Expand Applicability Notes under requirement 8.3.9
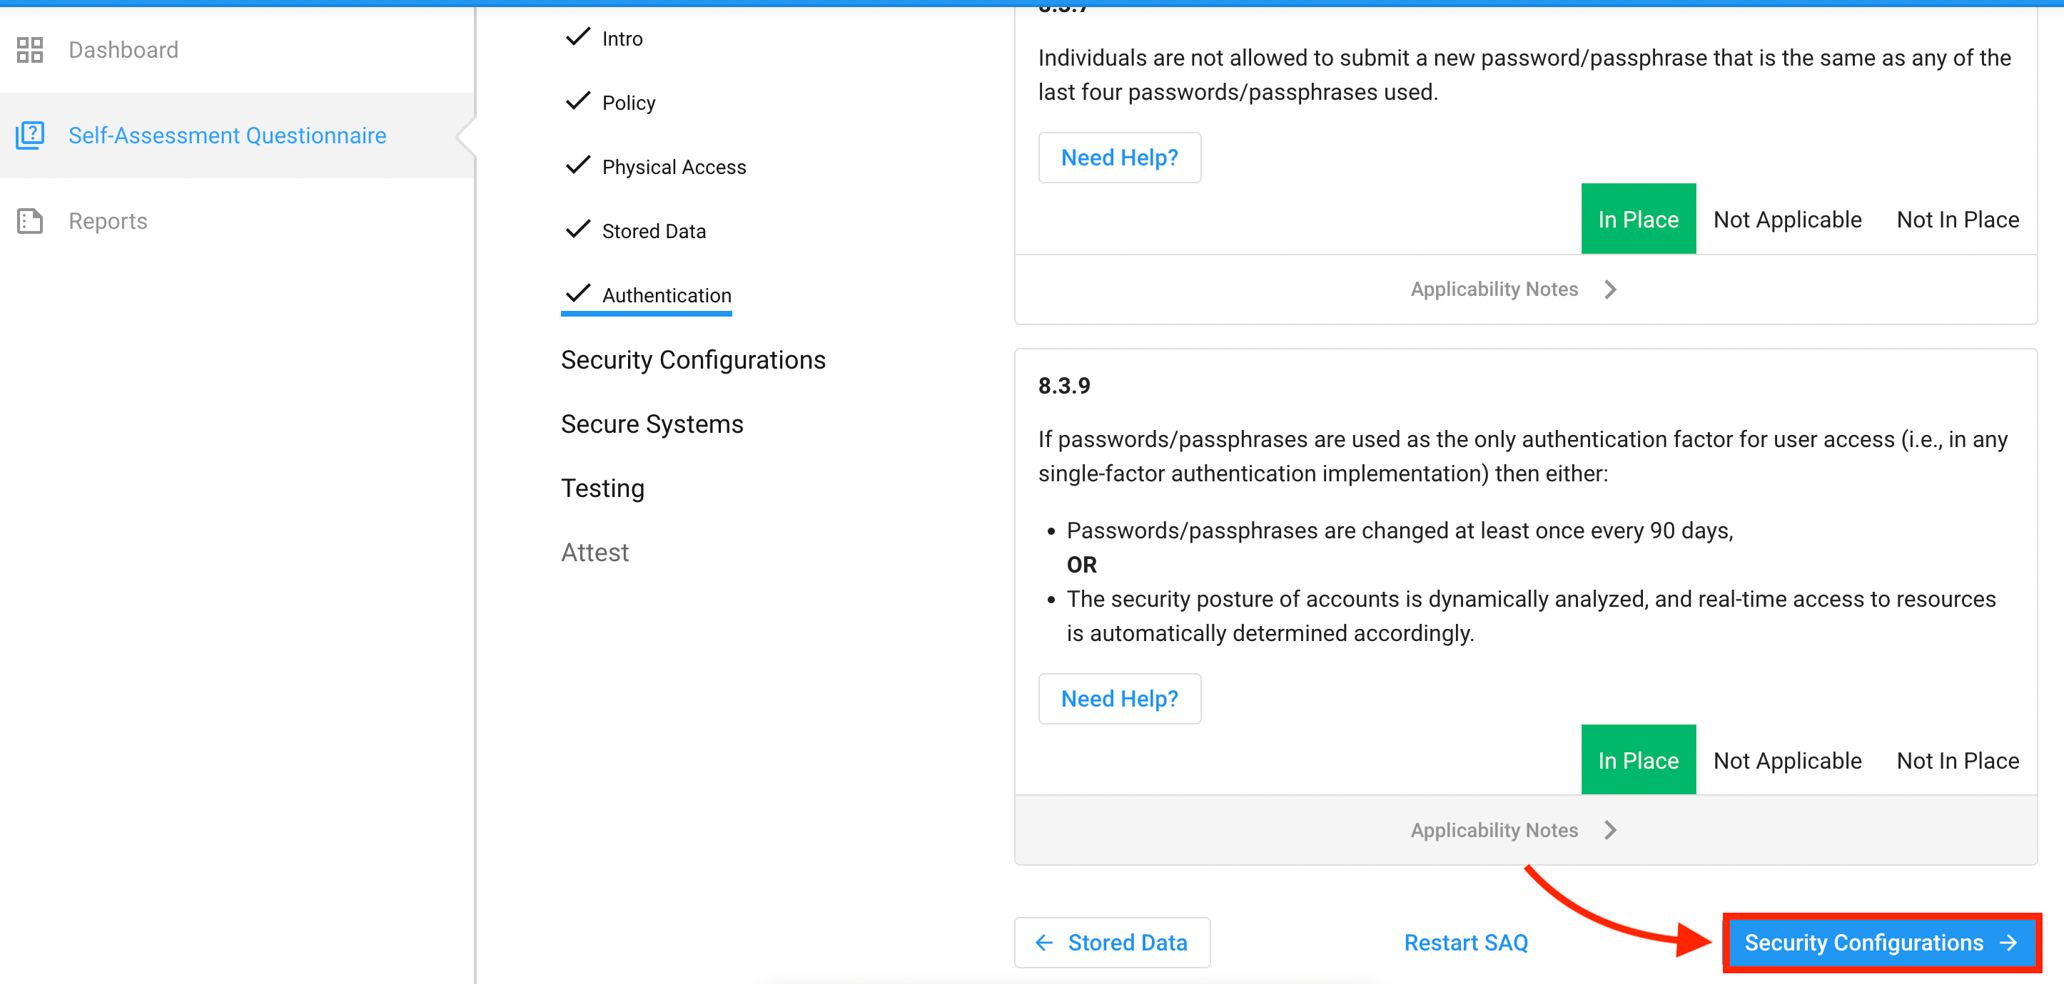The width and height of the screenshot is (2064, 984). [1513, 830]
